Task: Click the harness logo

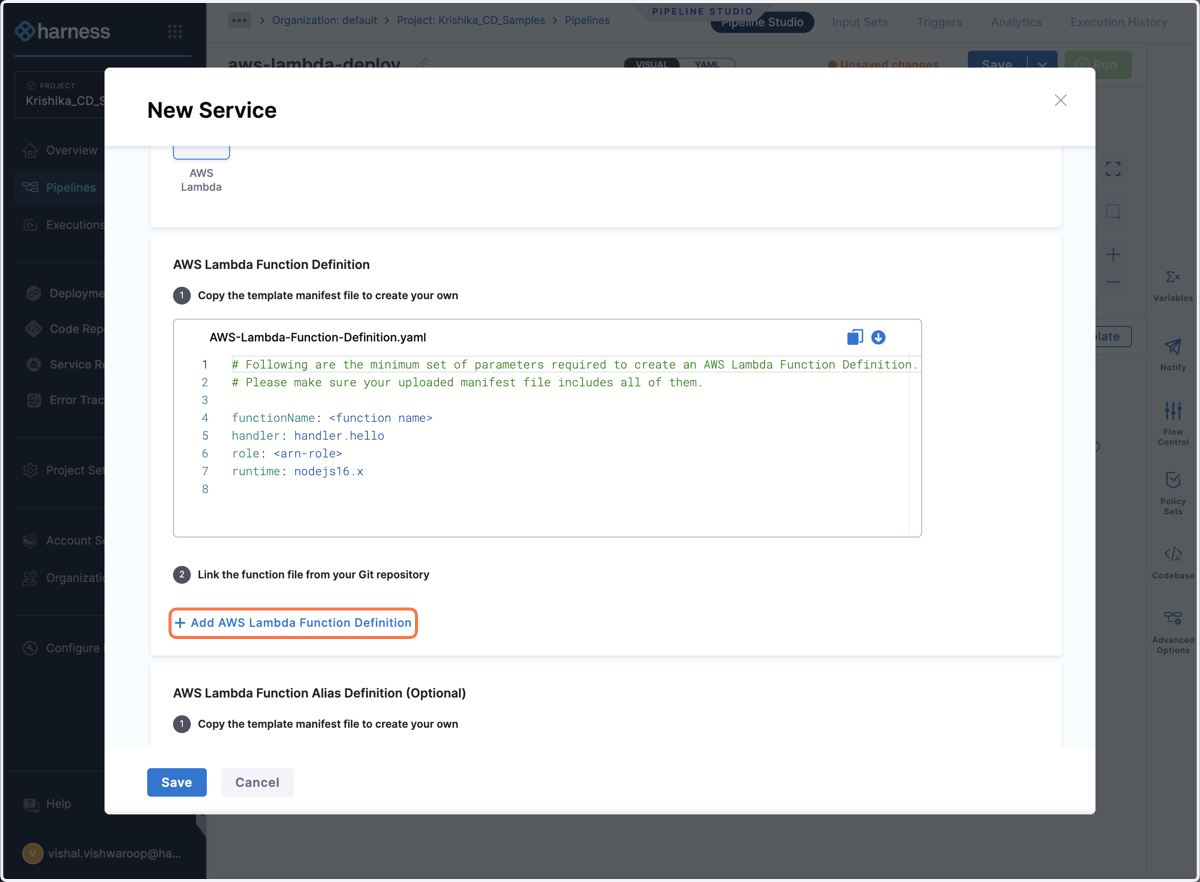Action: 63,31
